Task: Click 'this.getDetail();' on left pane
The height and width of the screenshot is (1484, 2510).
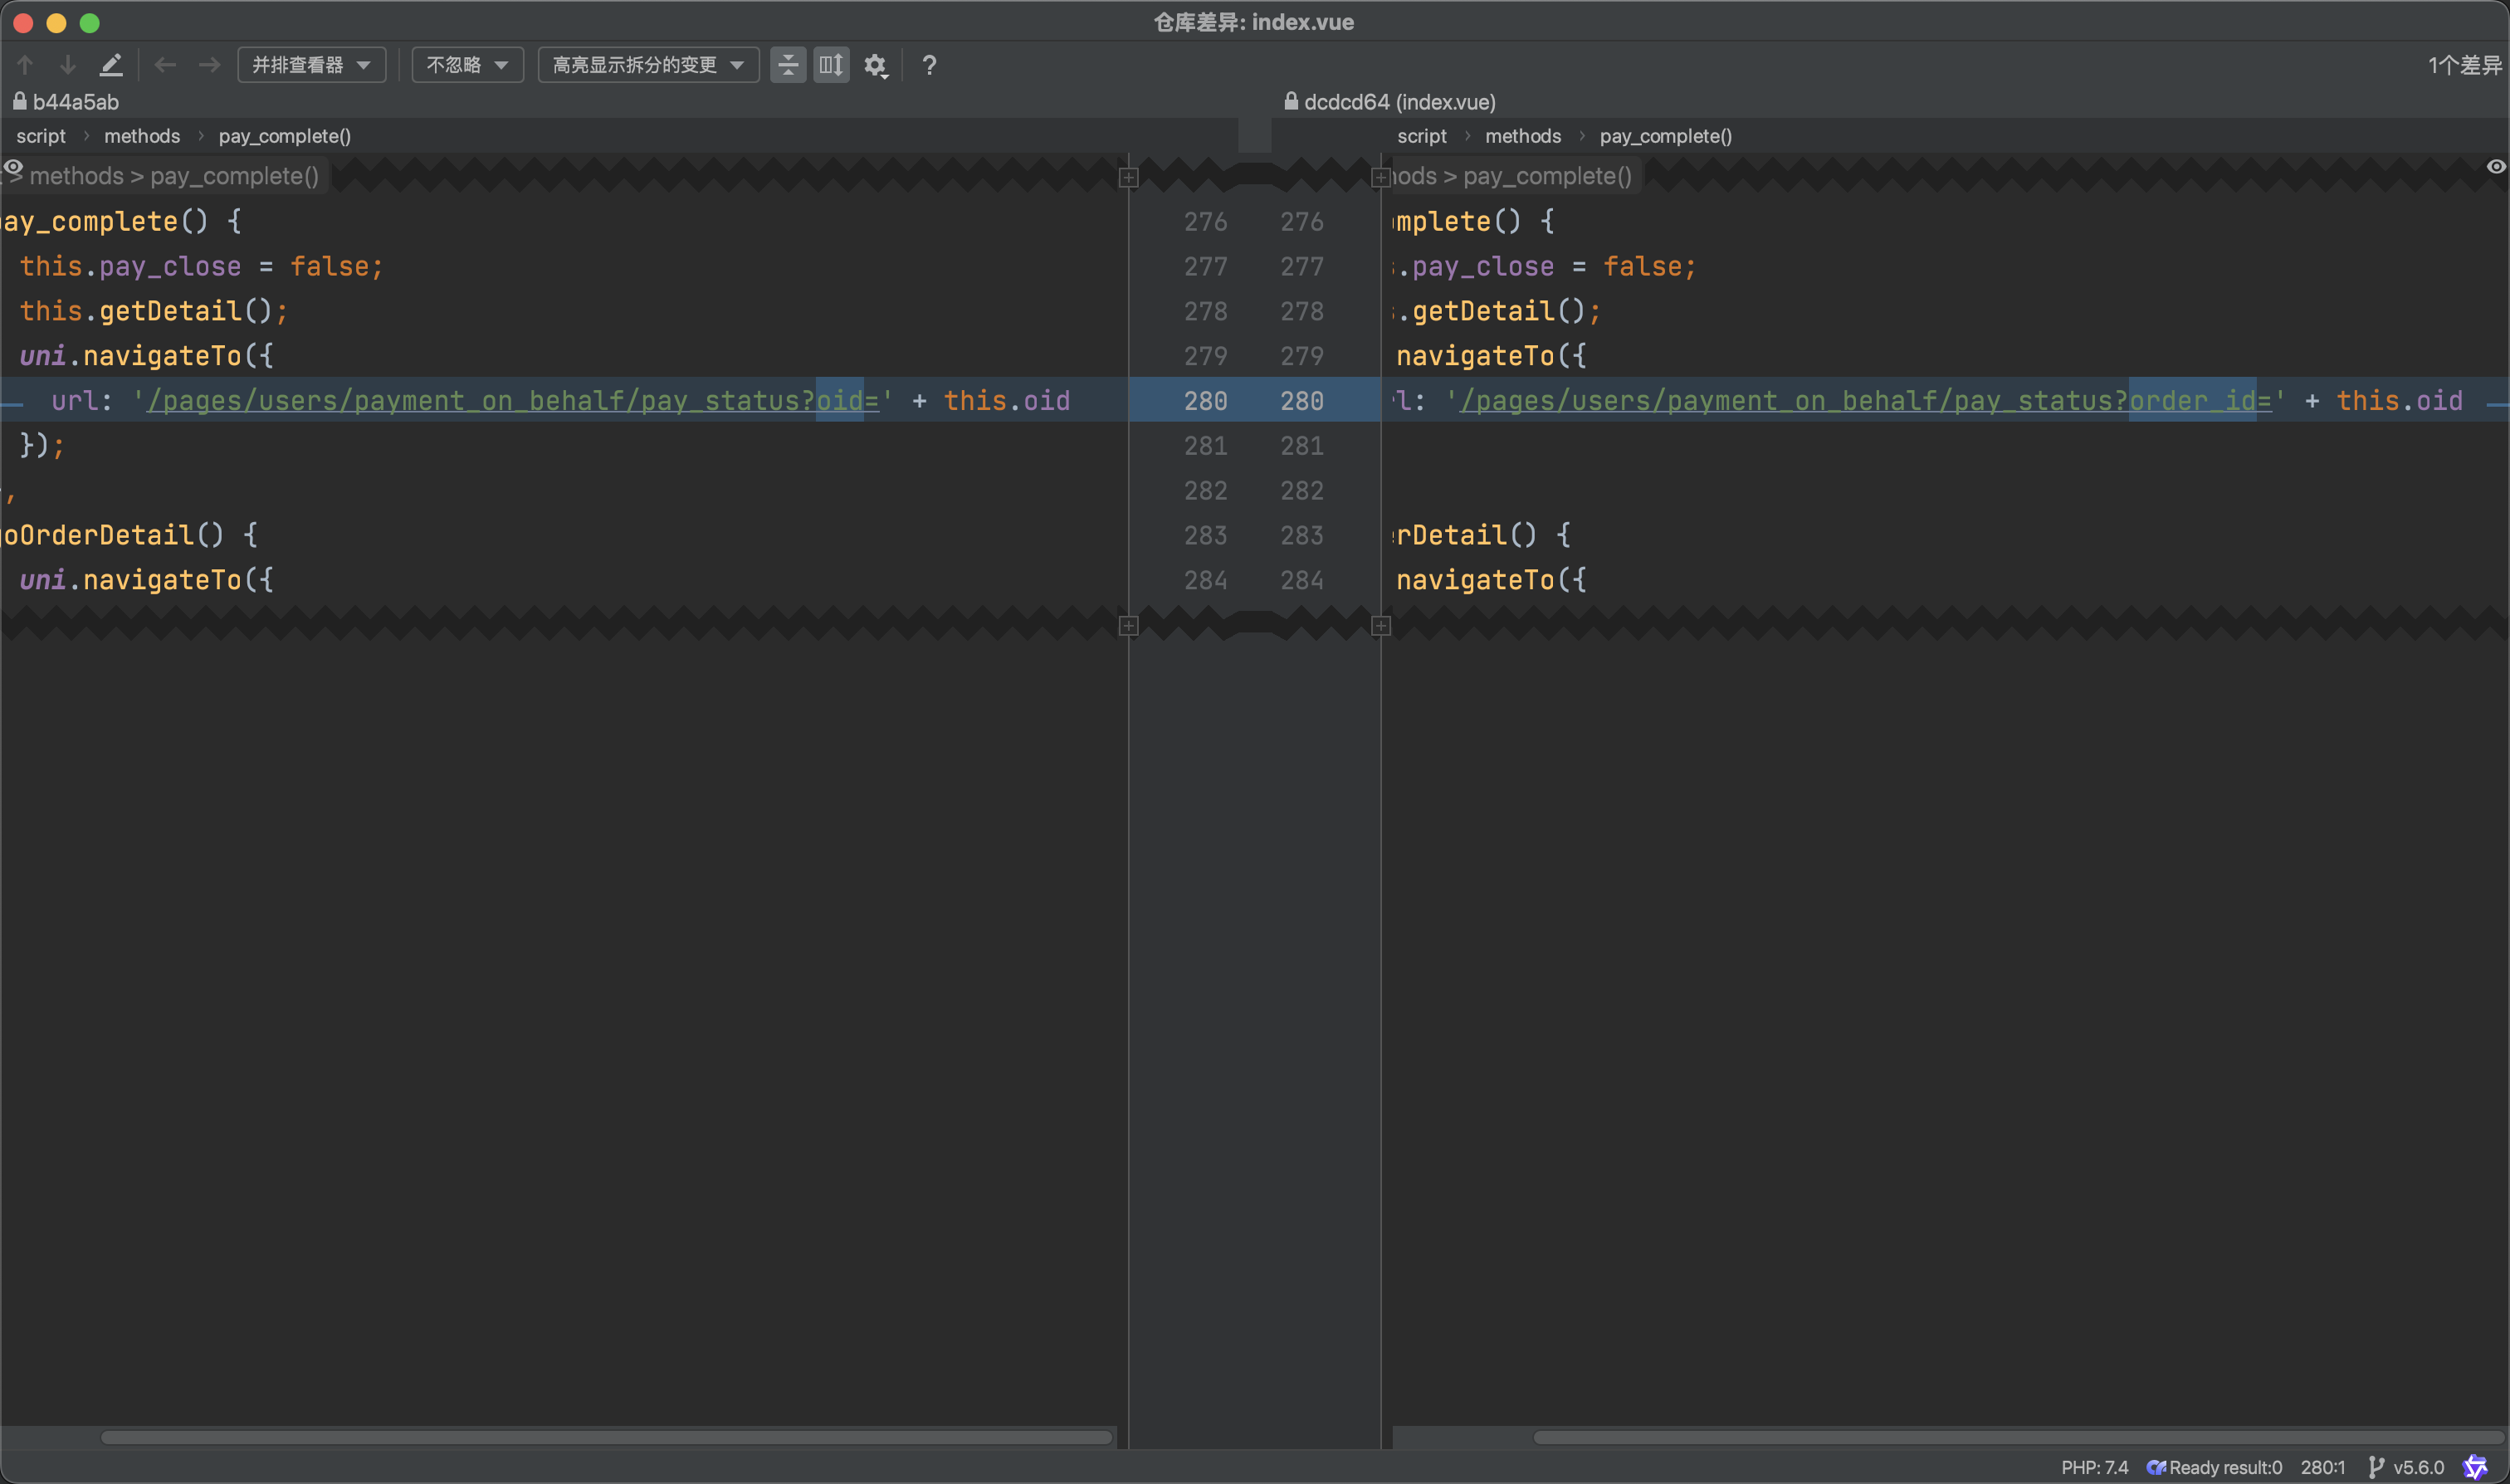Action: [x=153, y=311]
